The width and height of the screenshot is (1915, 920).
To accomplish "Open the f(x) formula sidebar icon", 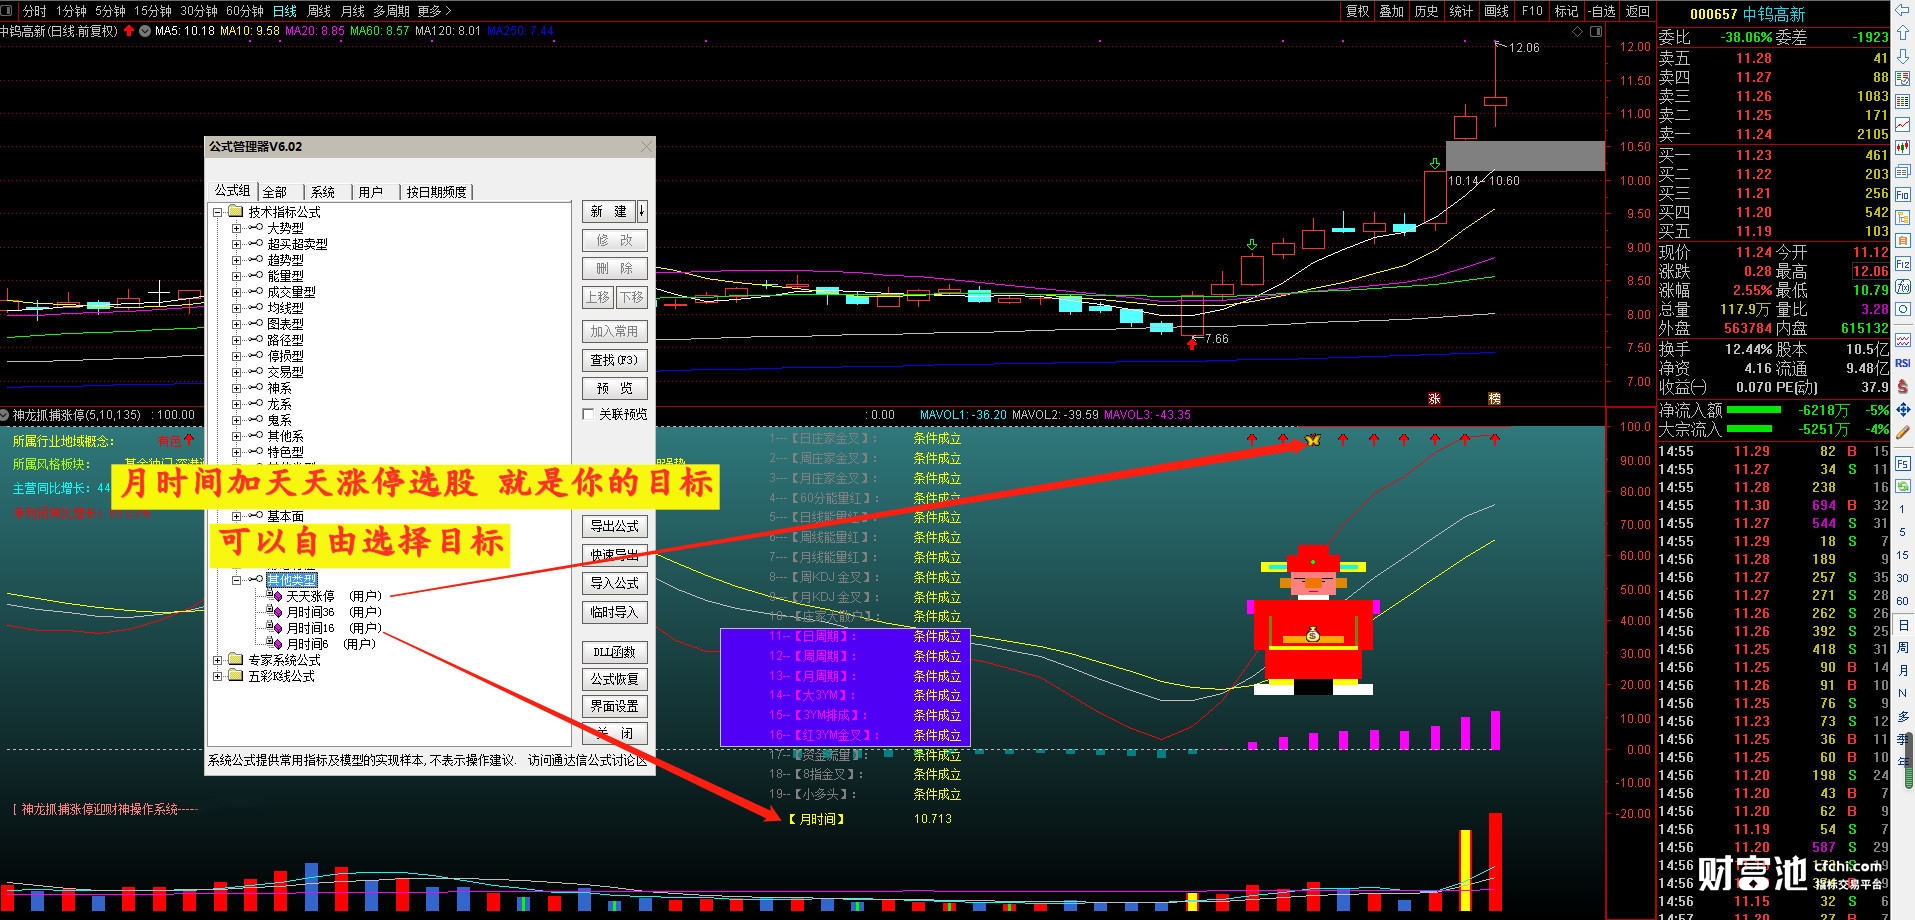I will tap(1902, 287).
